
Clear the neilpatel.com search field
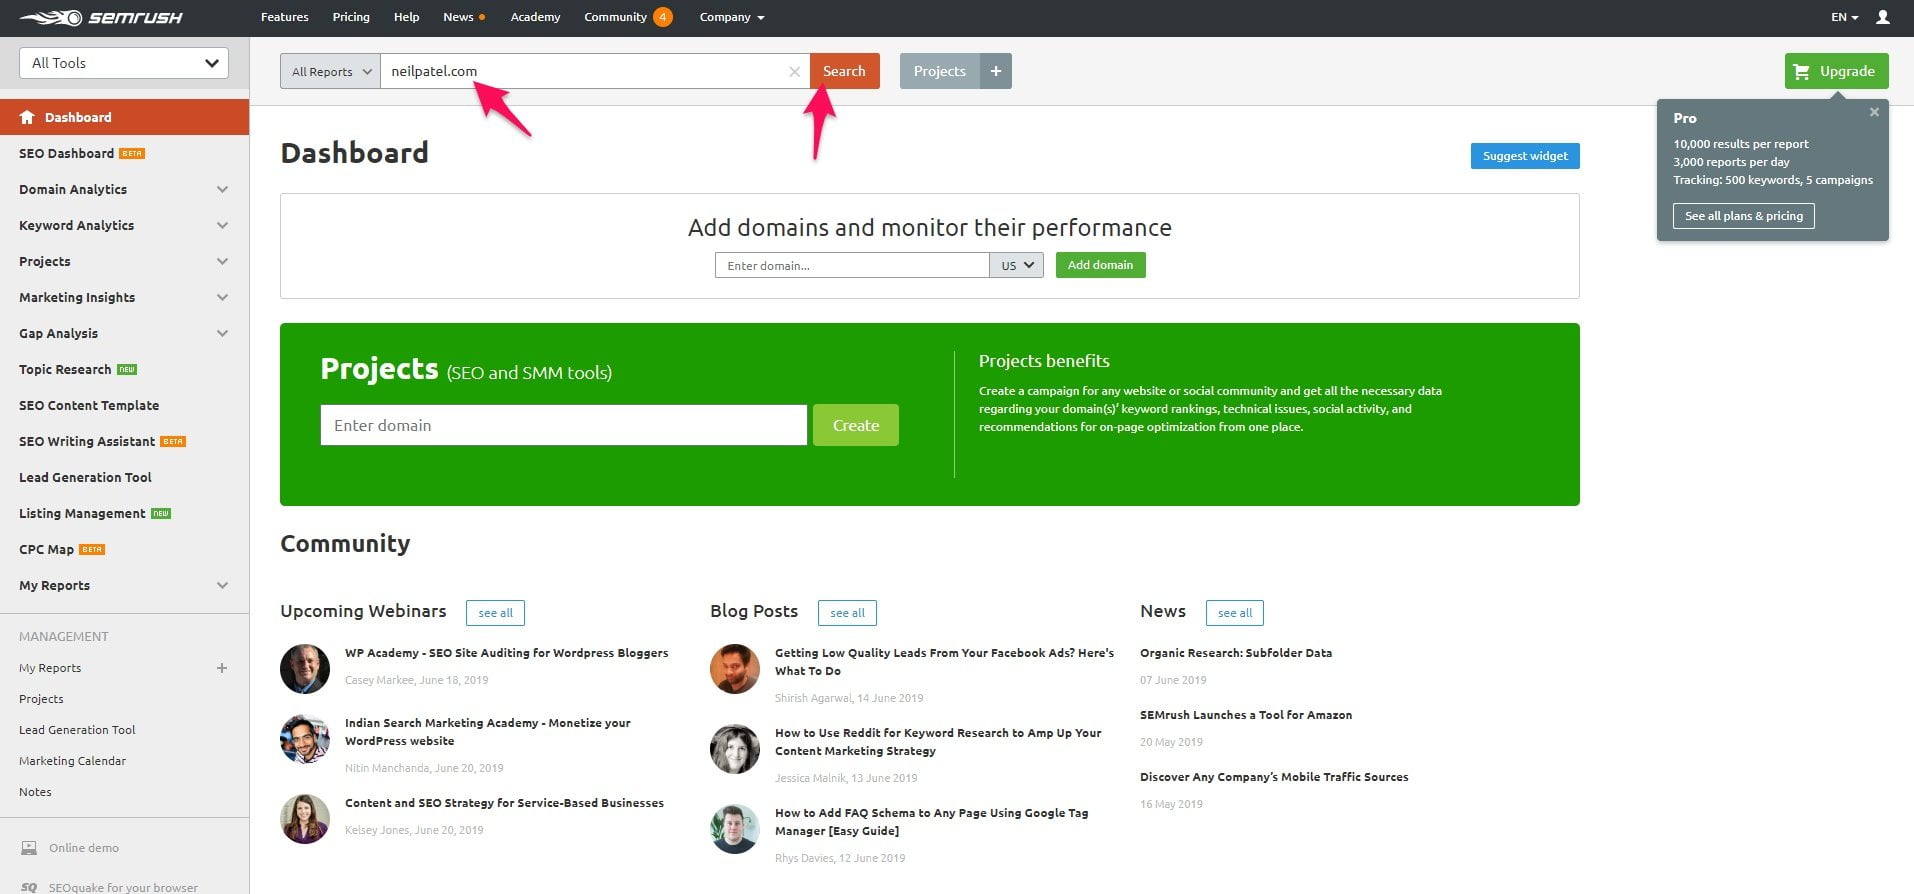794,71
